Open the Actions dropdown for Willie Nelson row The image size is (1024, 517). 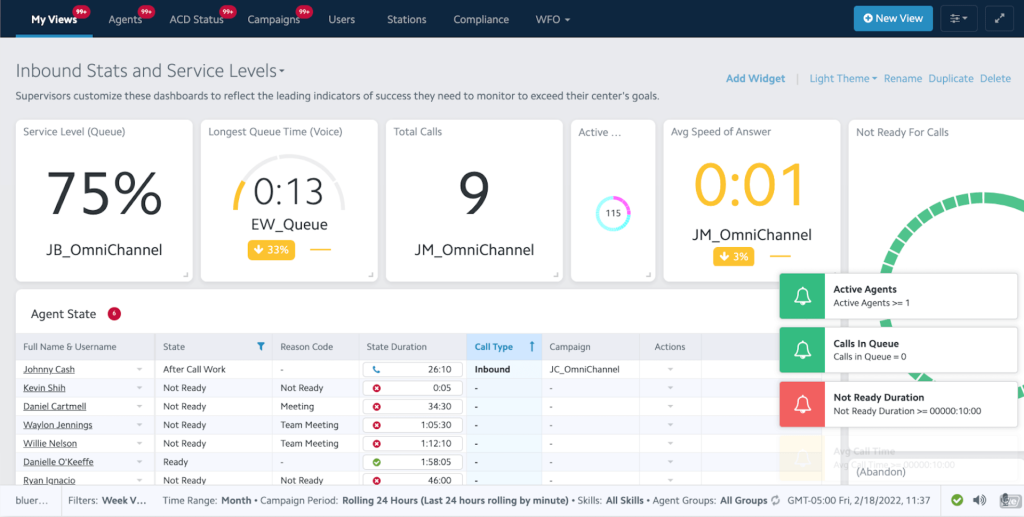click(x=670, y=443)
